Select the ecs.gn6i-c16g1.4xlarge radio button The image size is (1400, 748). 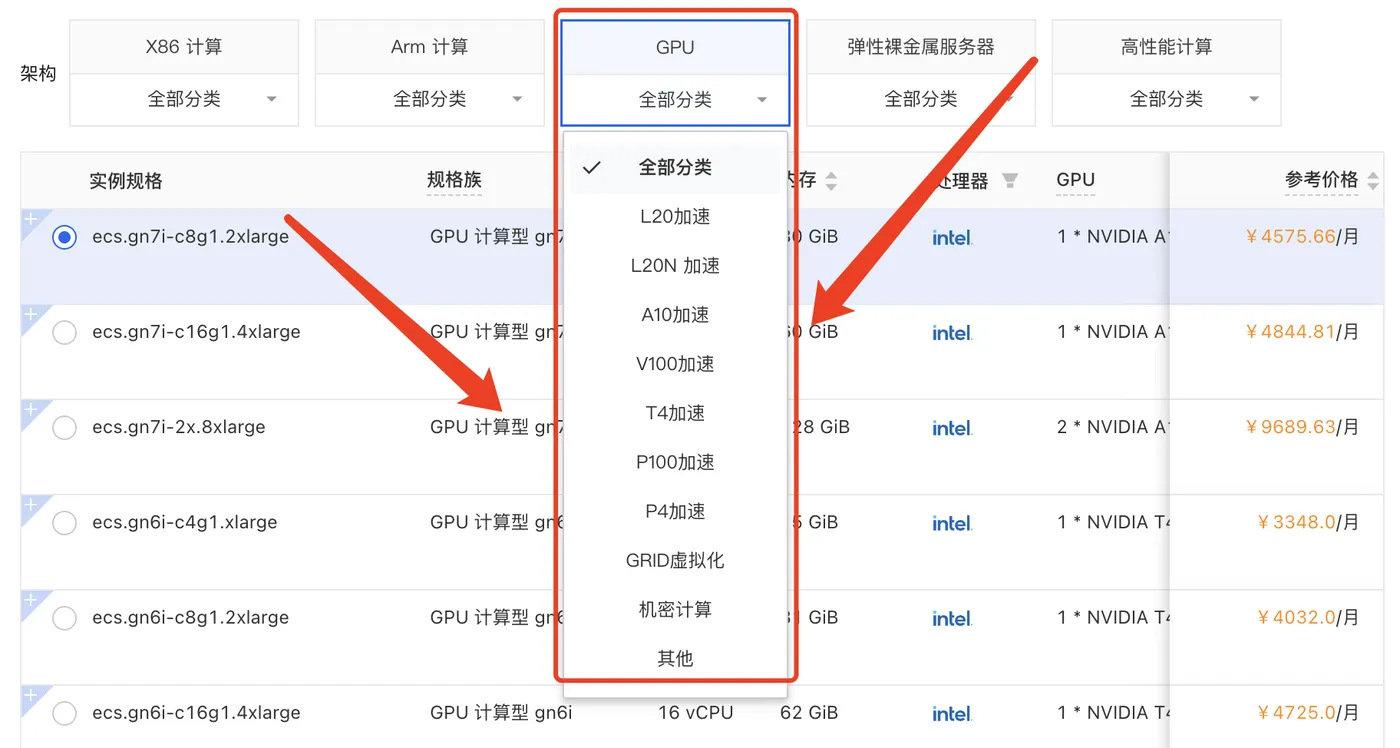coord(64,713)
